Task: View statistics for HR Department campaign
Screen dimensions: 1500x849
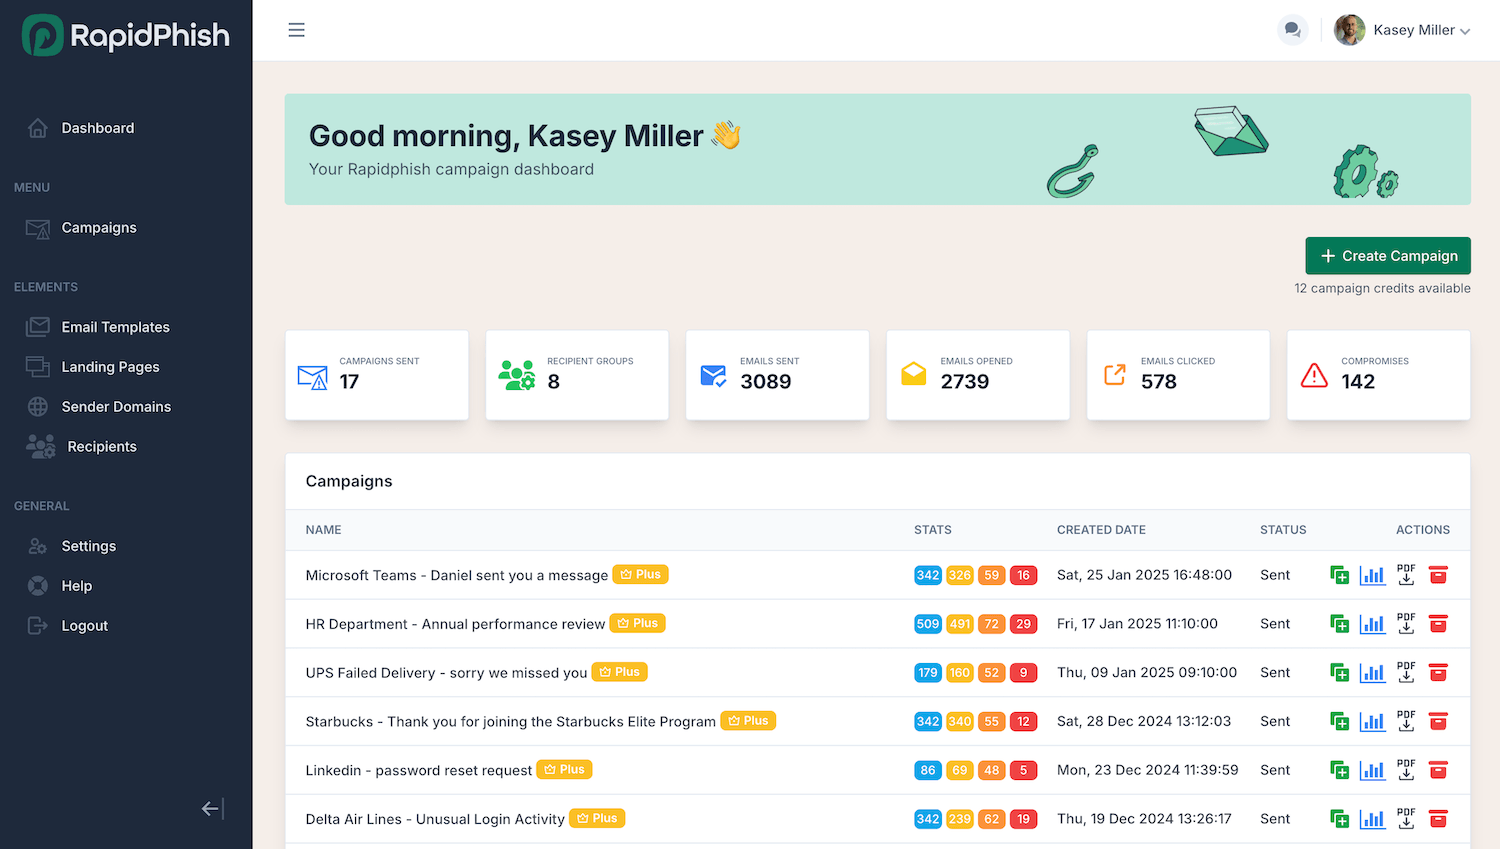Action: [x=1372, y=624]
